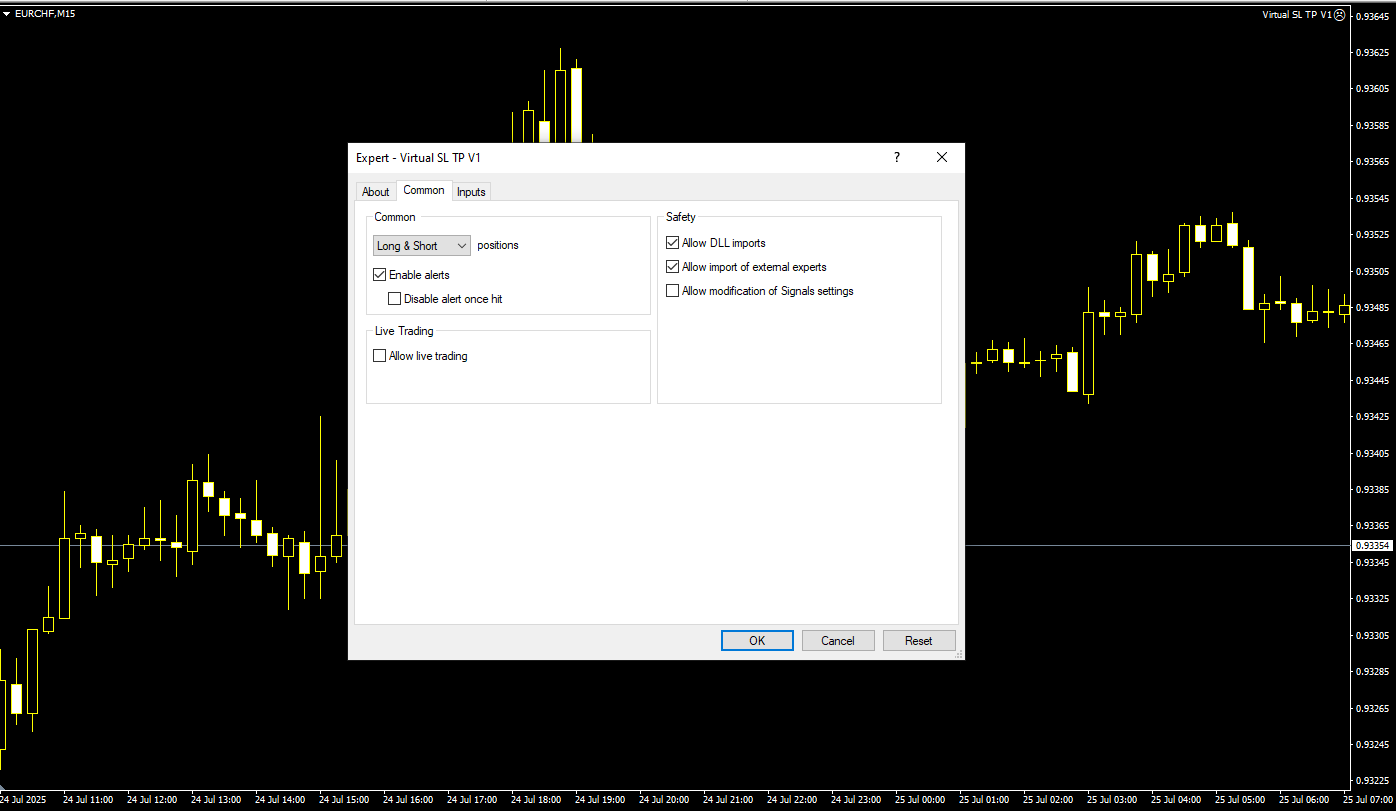Toggle the Allow DLL imports checkbox
This screenshot has width=1396, height=811.
click(x=673, y=243)
